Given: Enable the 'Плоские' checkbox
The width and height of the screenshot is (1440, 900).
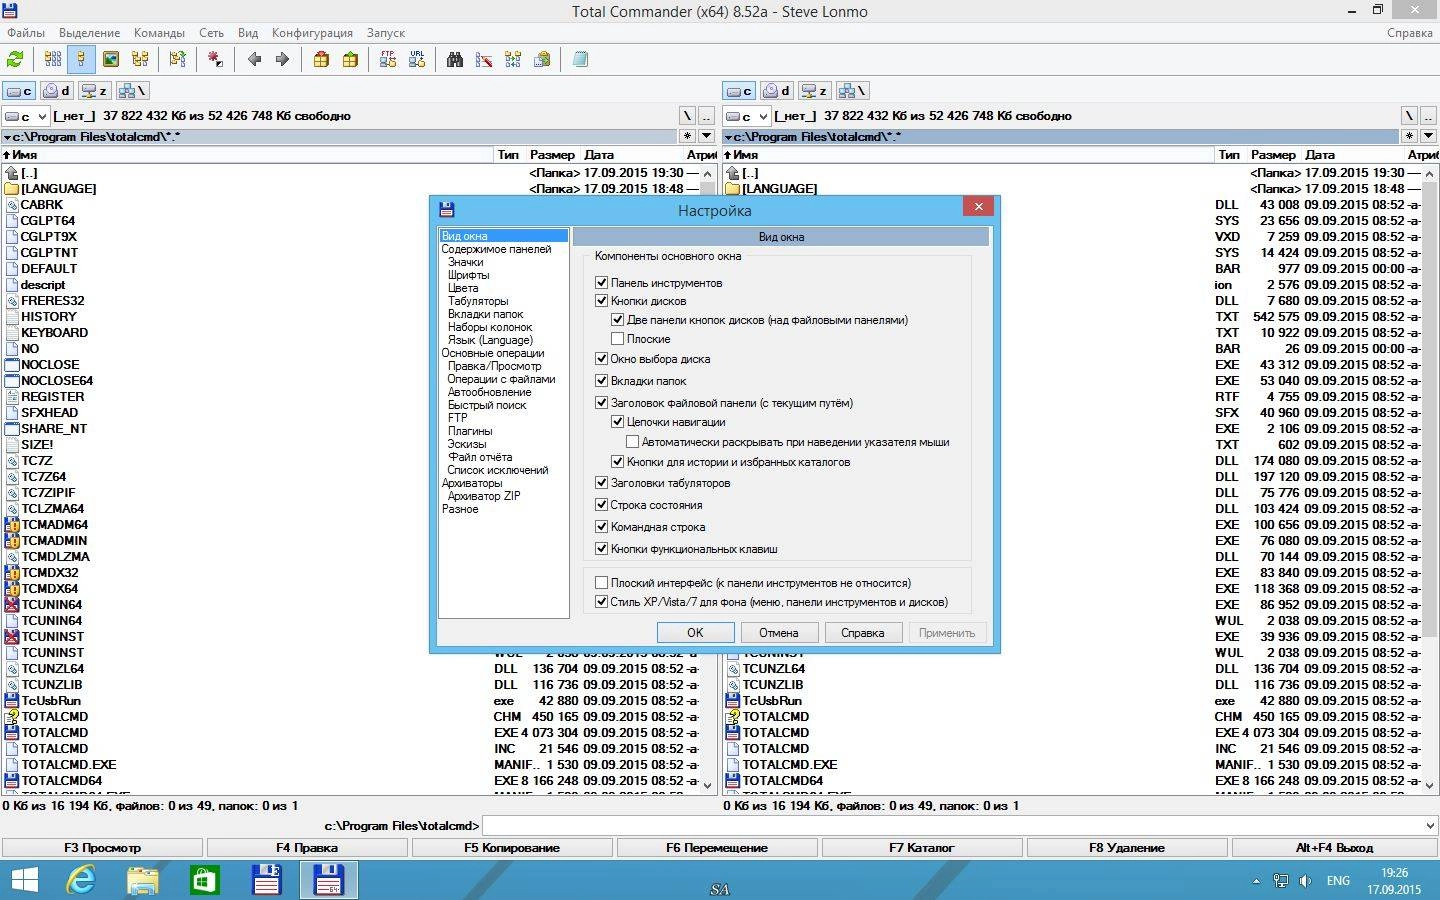Looking at the screenshot, I should (617, 339).
